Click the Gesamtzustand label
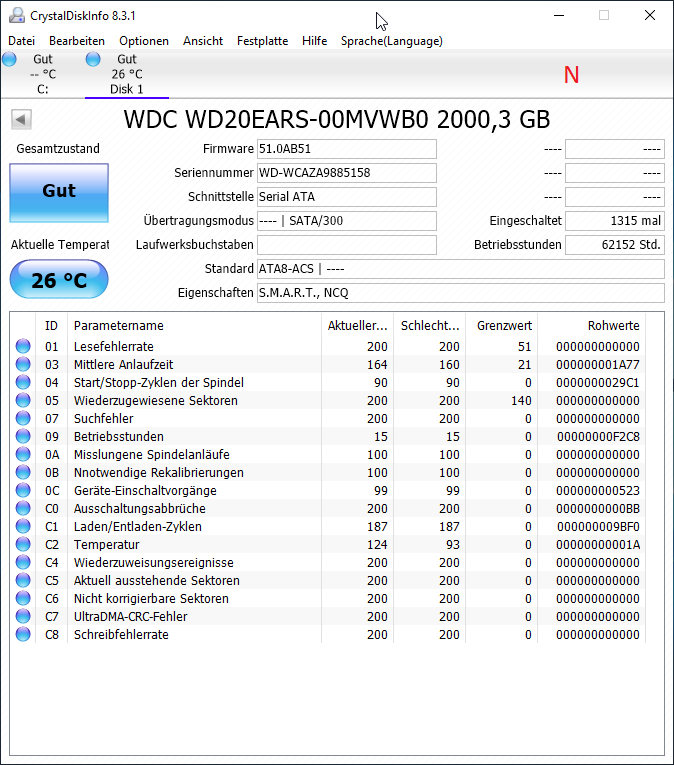Screen dimensions: 674x765 point(58,148)
